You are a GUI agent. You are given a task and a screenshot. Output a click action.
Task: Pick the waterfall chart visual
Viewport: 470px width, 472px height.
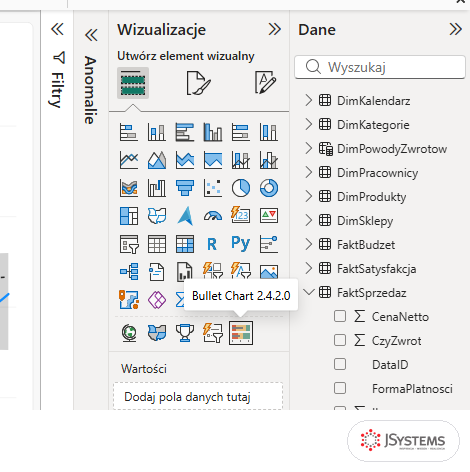157,188
